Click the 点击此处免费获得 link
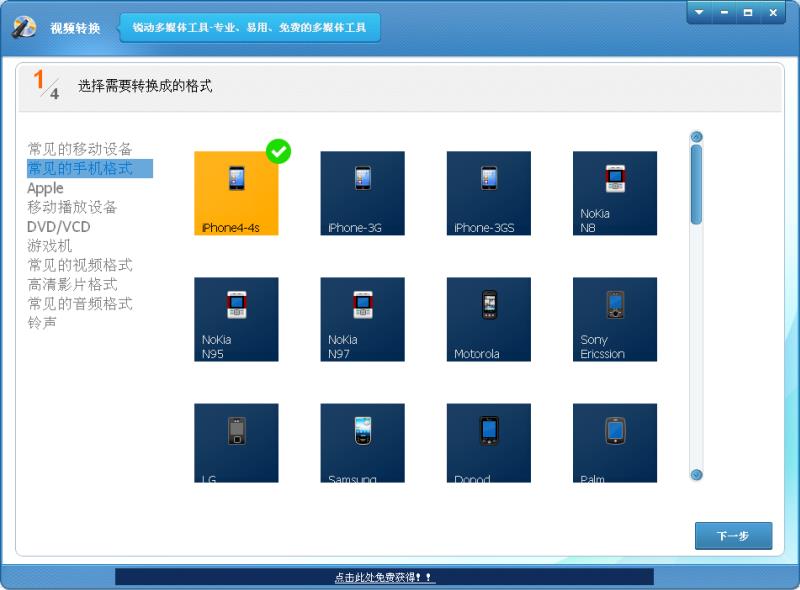Screen dimensions: 800x590 click(x=385, y=577)
